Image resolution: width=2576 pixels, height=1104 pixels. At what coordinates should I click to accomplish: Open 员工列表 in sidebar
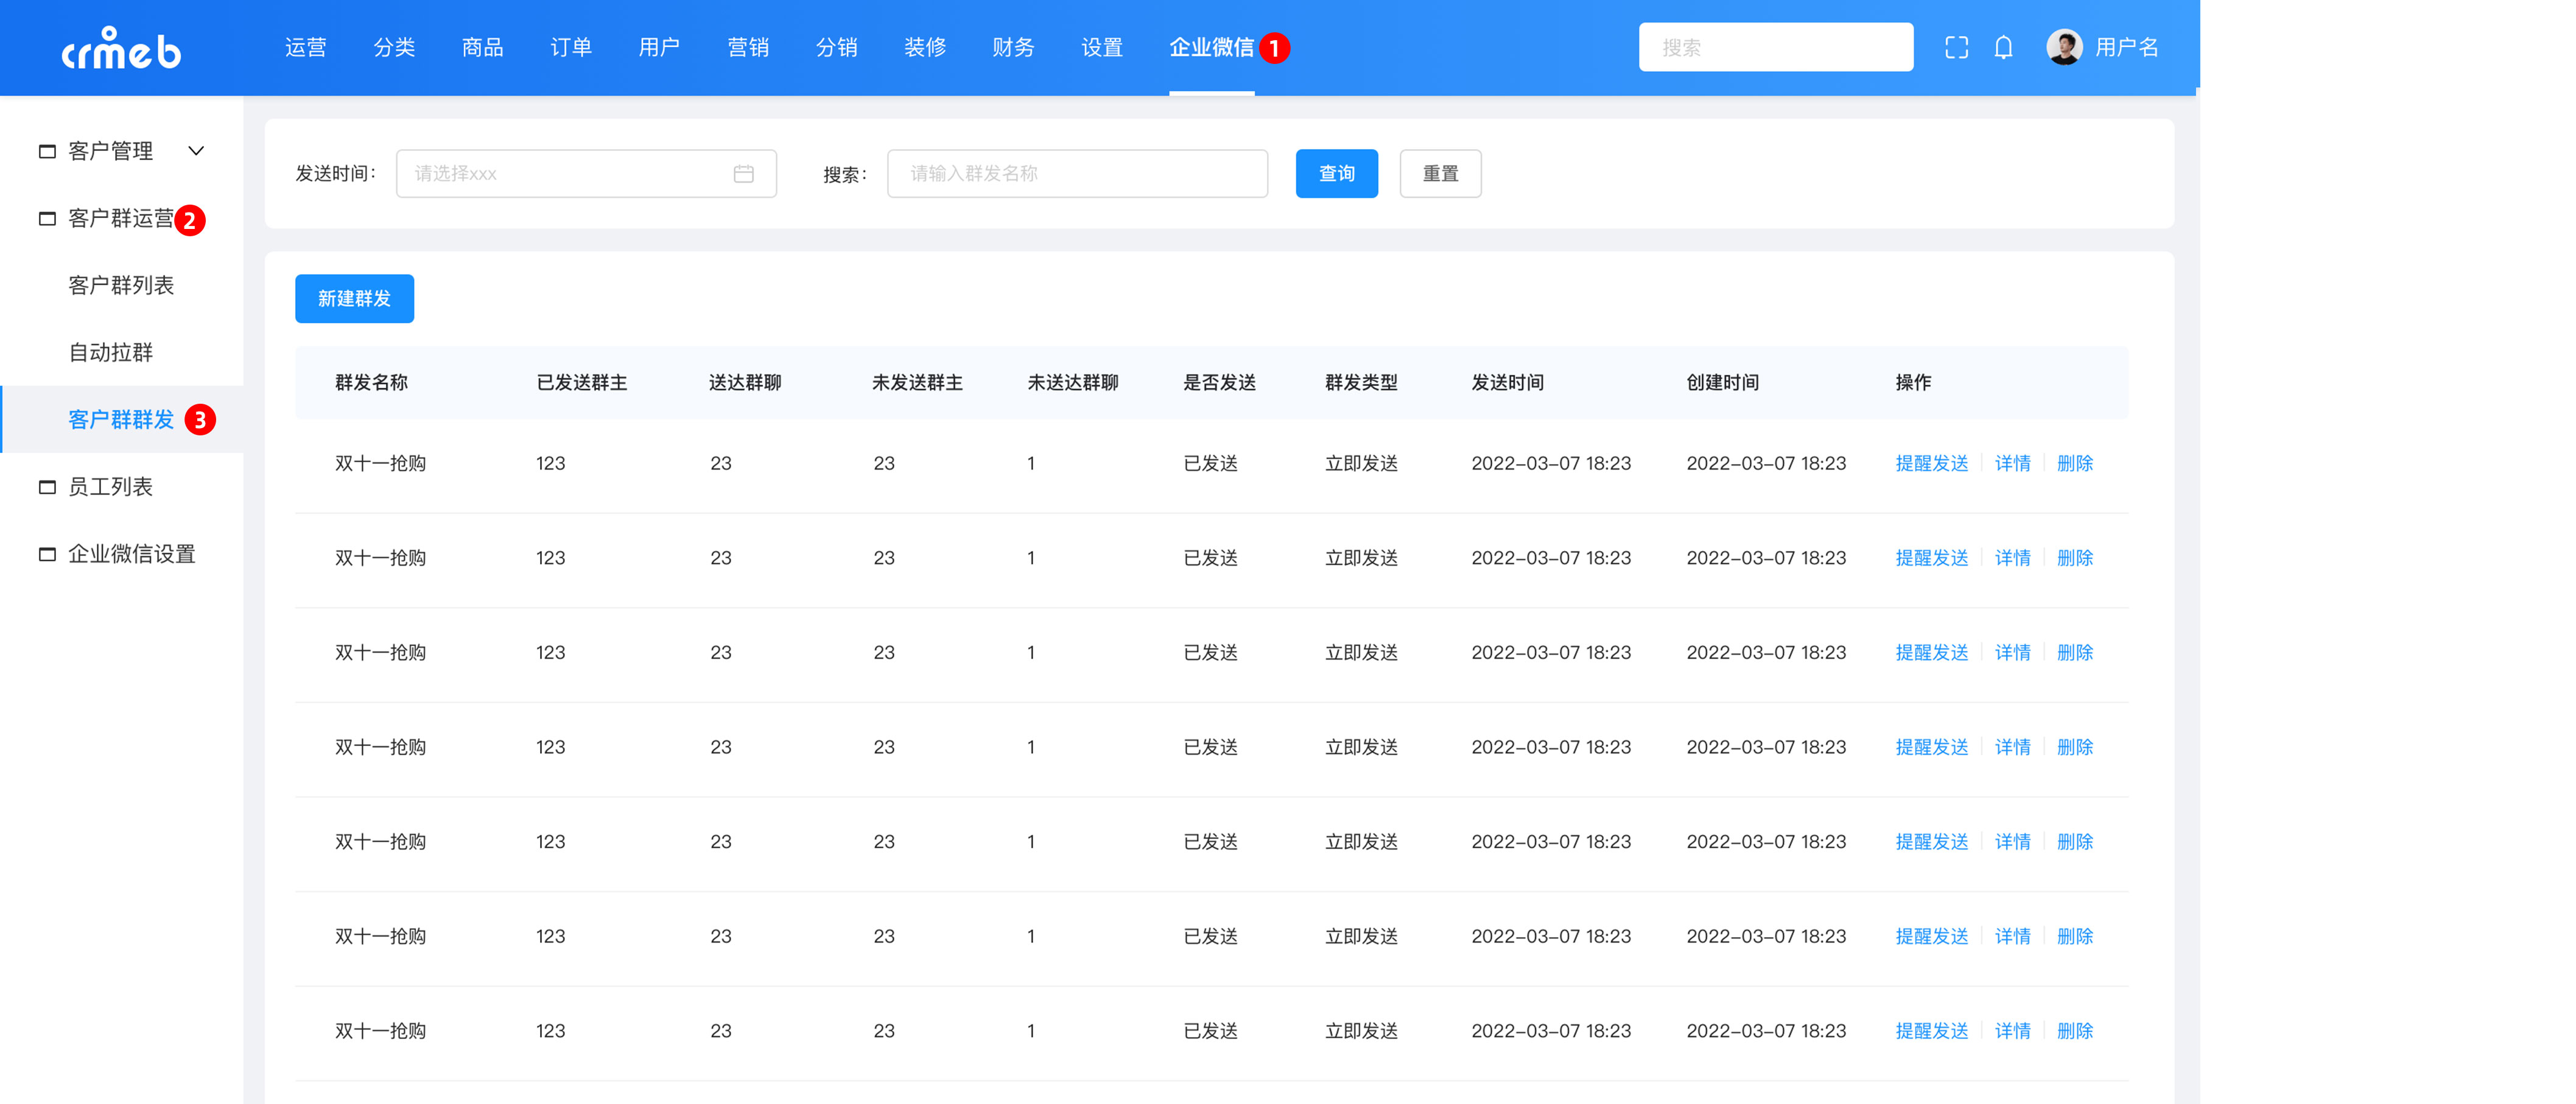click(110, 487)
